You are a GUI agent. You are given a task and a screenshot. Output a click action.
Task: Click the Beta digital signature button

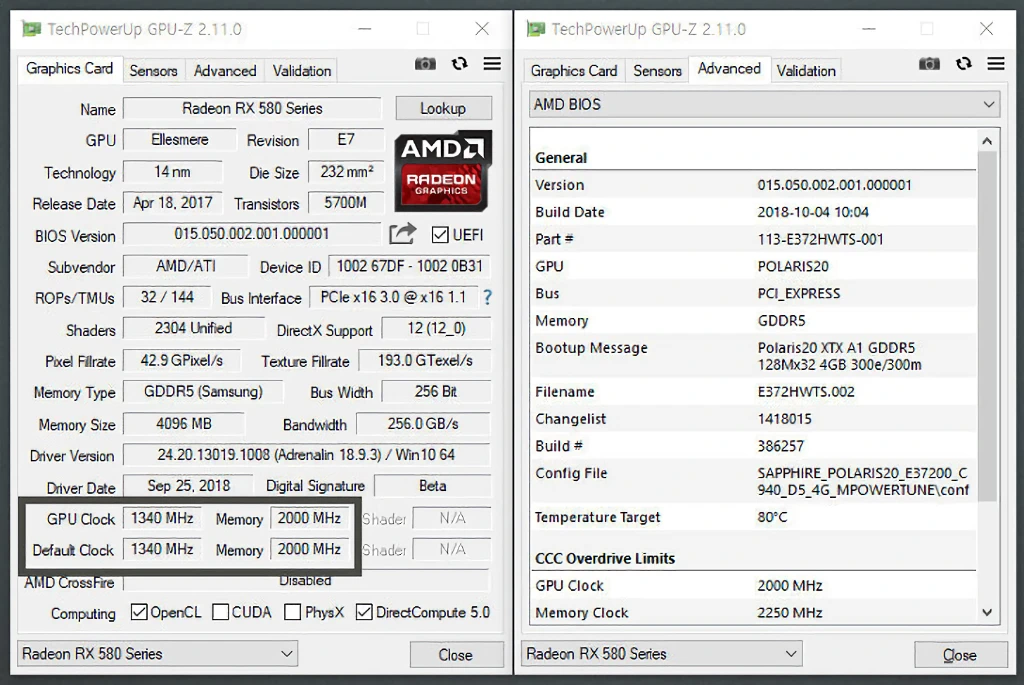432,486
